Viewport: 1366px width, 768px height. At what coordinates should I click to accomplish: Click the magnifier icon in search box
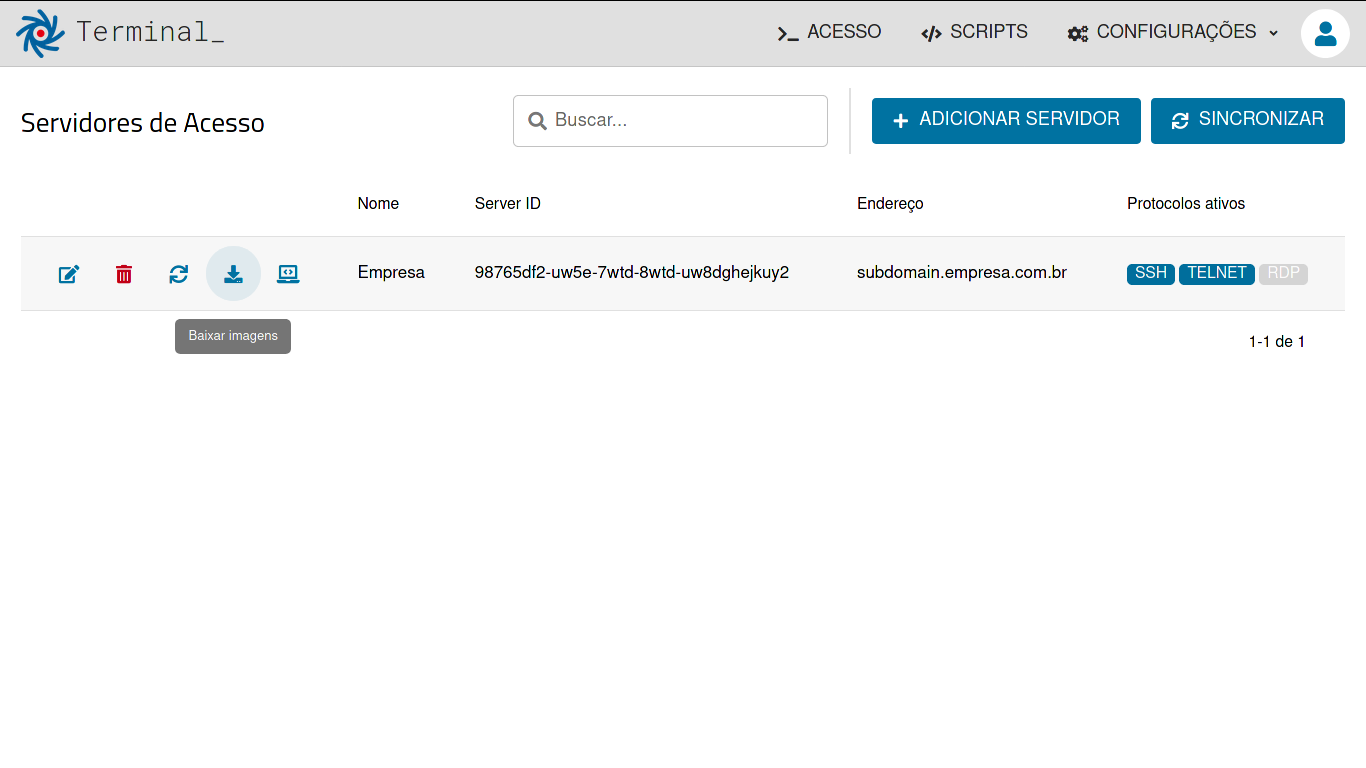click(x=537, y=121)
